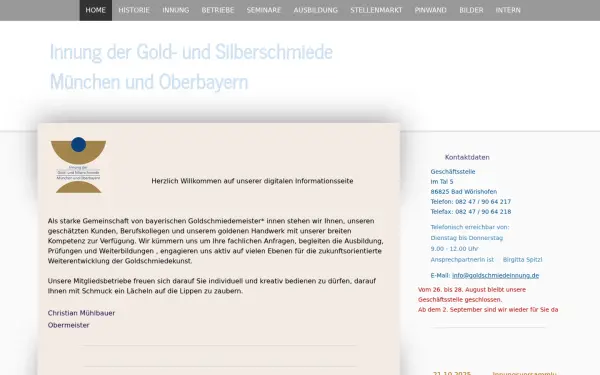Click the site title Innung der Gold- und Silberschmiede

tap(191, 52)
